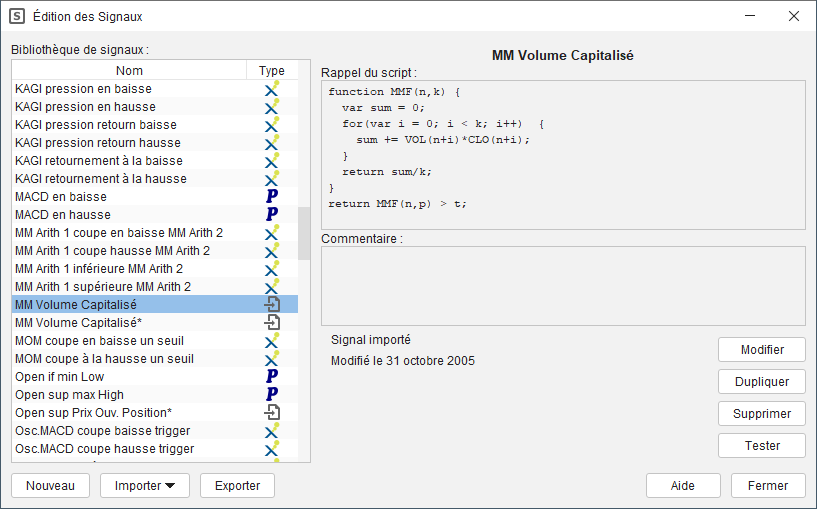817x509 pixels.
Task: Delete the signal using Supprimer
Action: [x=761, y=414]
